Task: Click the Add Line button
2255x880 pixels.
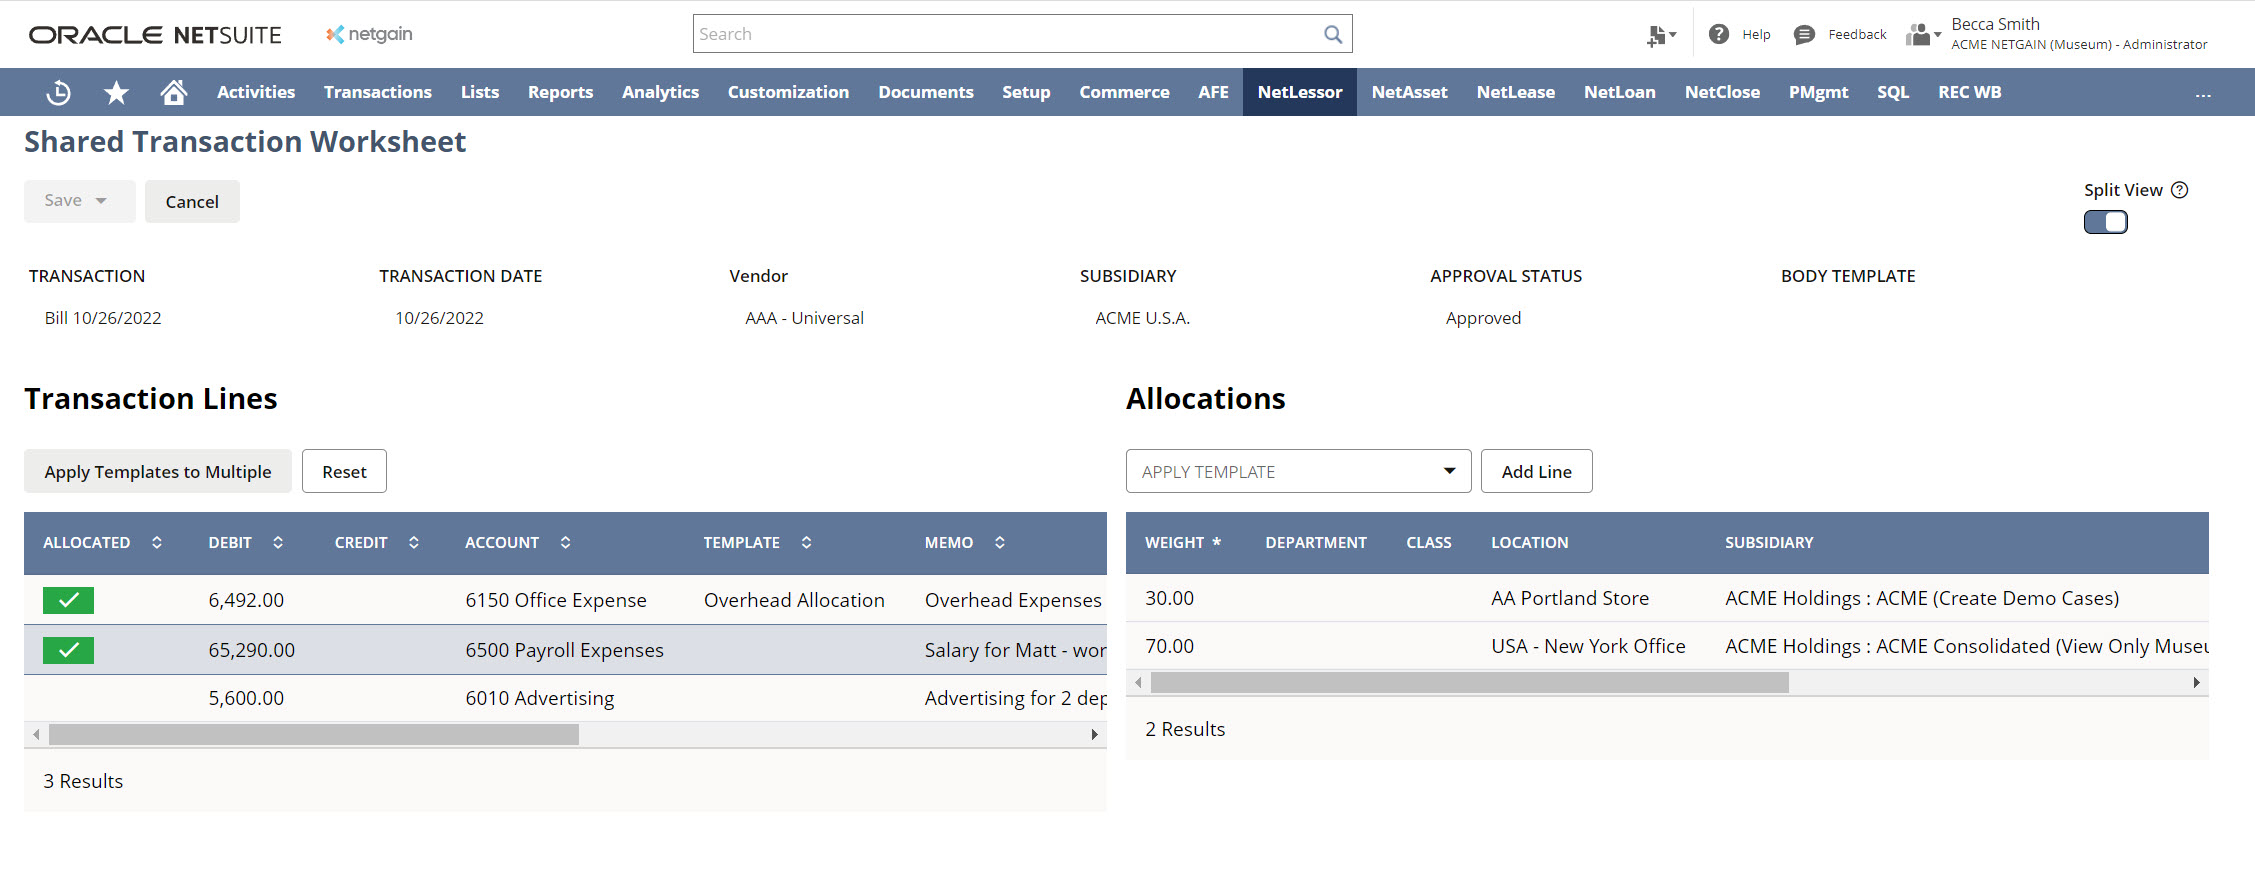Action: pyautogui.click(x=1536, y=471)
